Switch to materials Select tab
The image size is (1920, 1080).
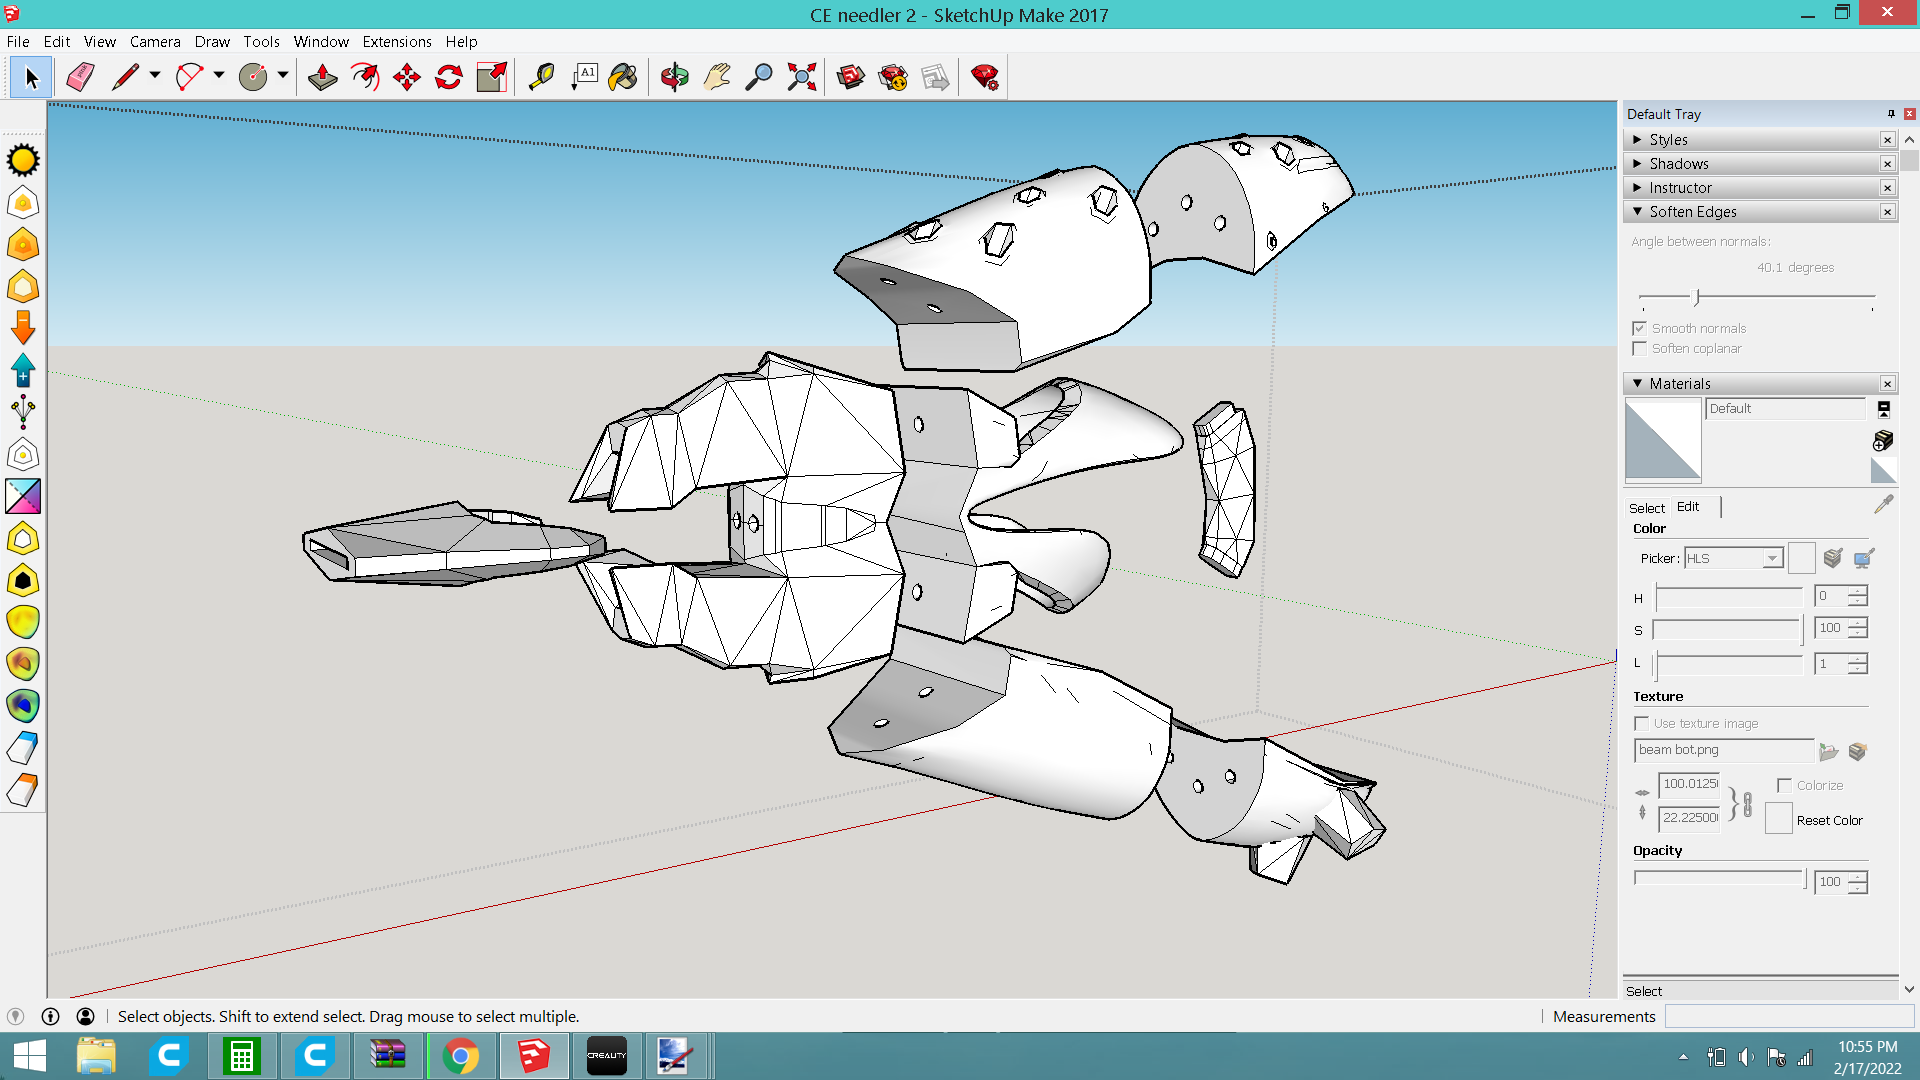click(1646, 508)
